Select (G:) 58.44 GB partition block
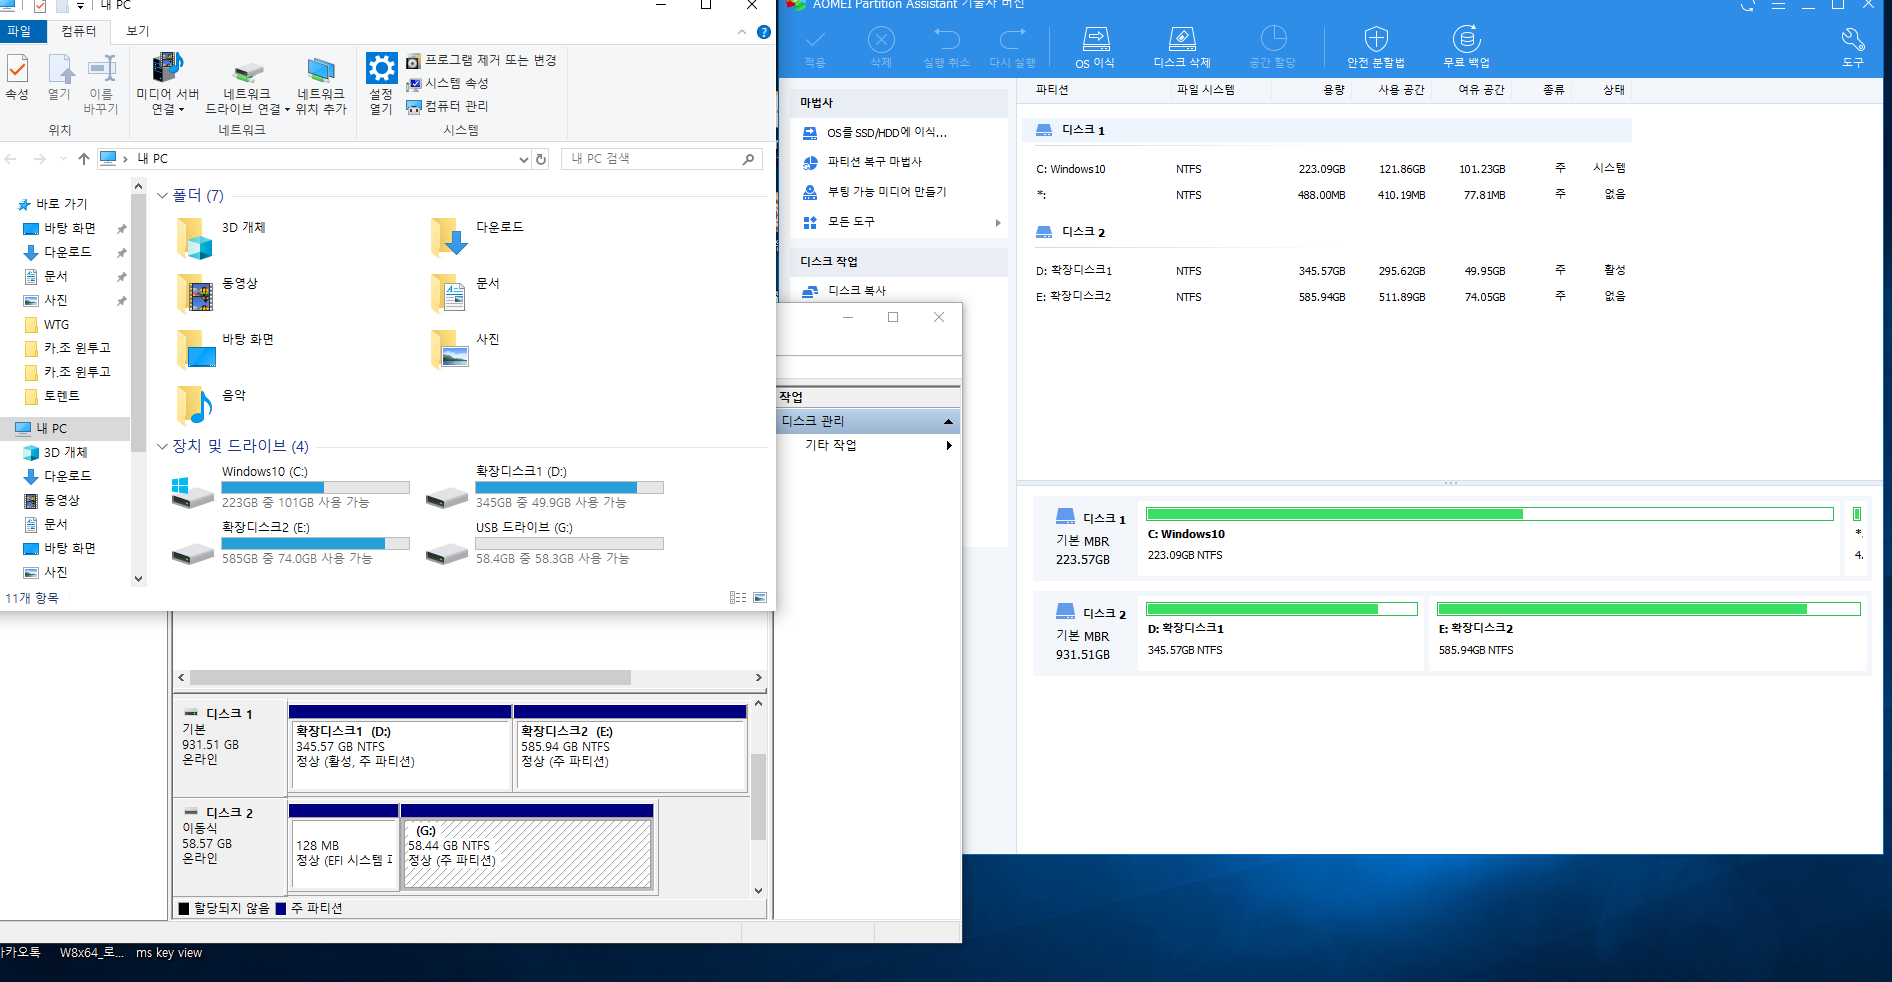The width and height of the screenshot is (1892, 982). pyautogui.click(x=527, y=847)
